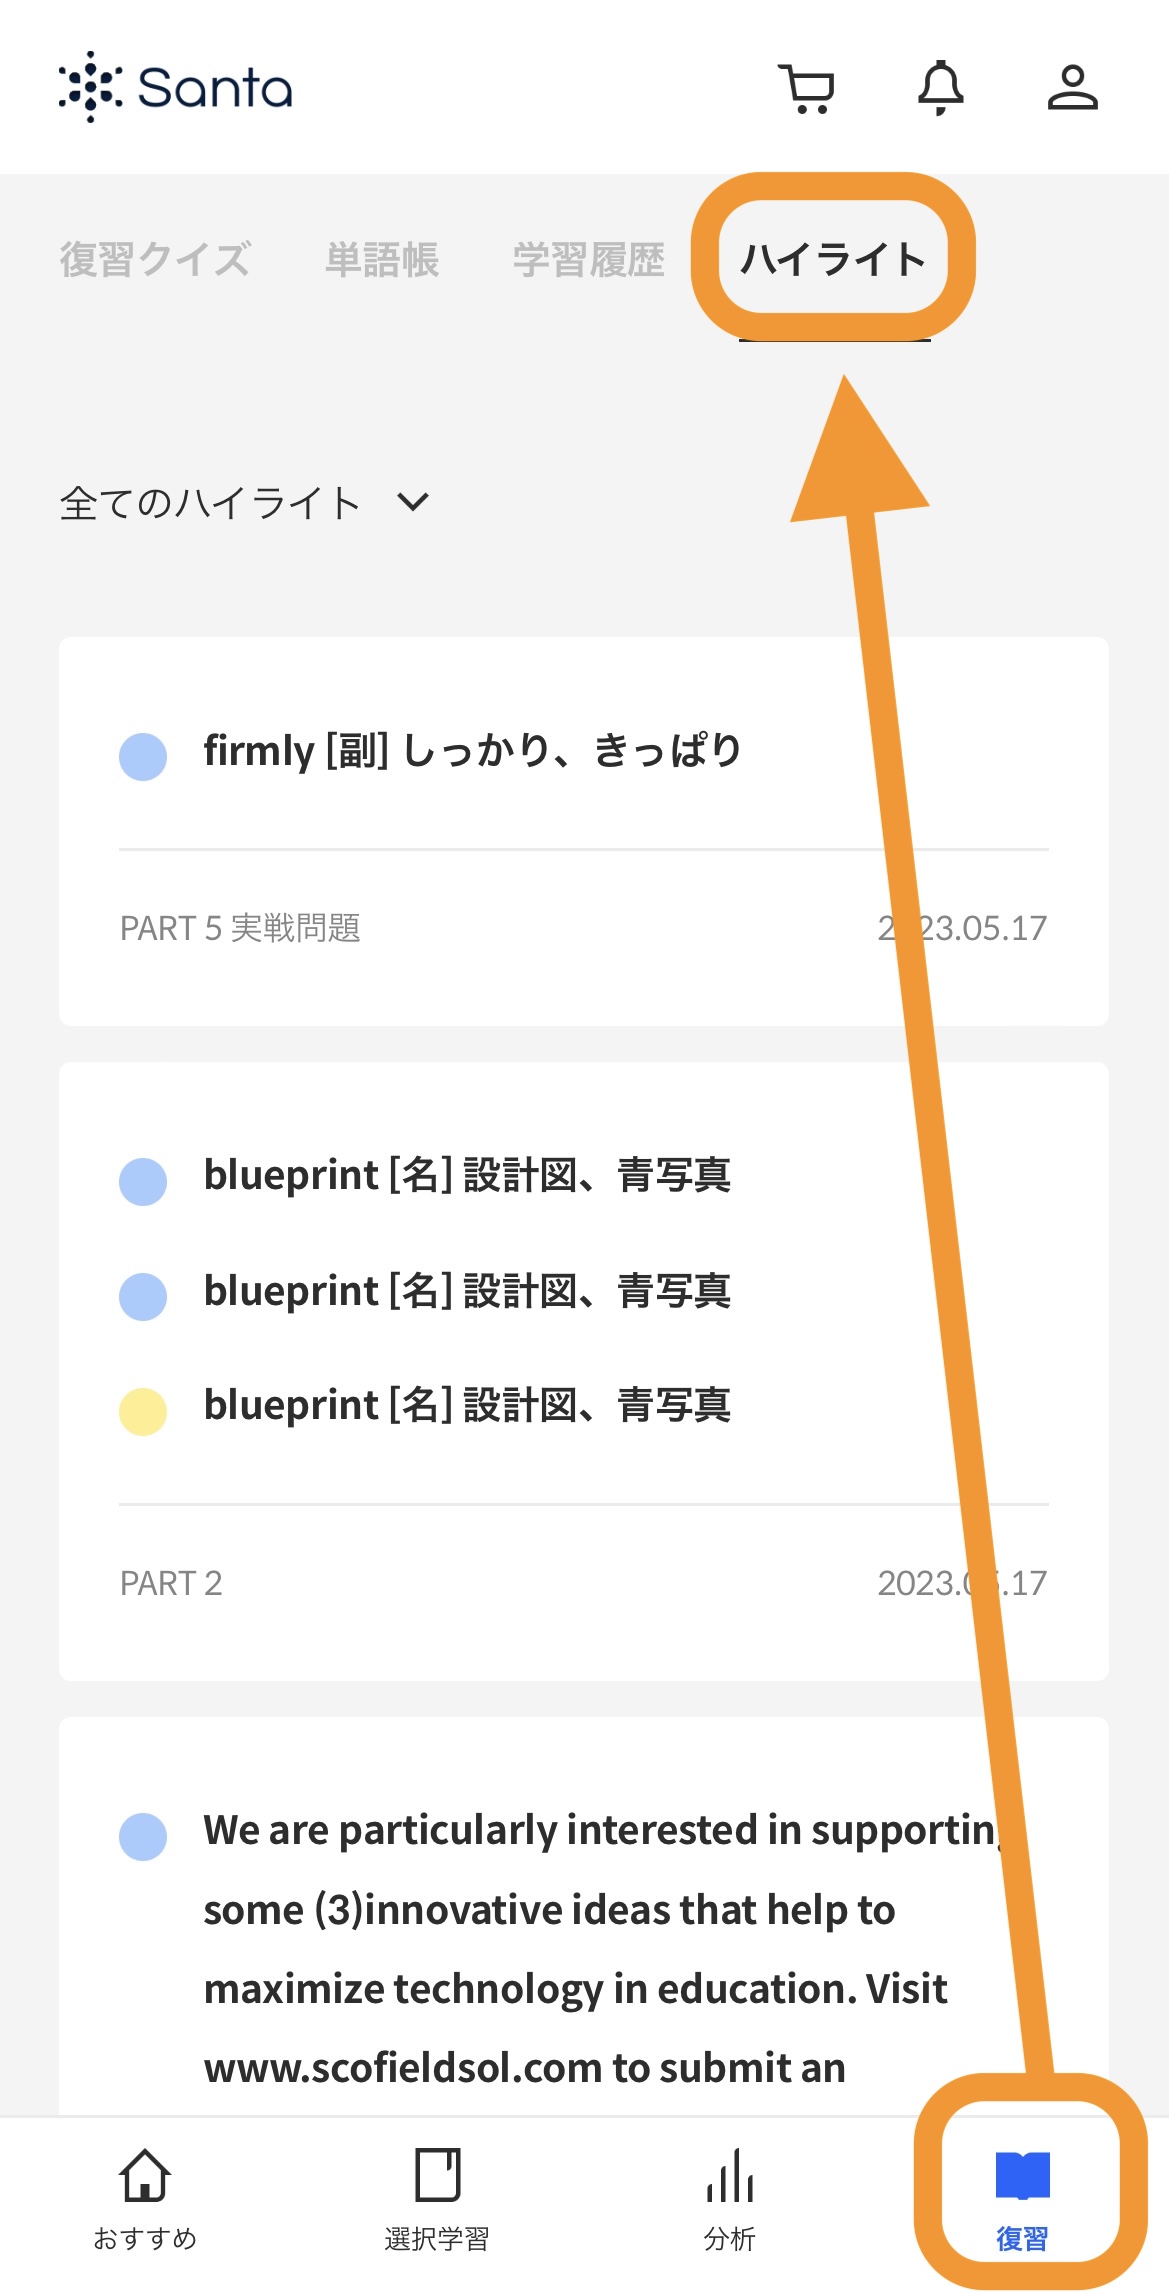Open PART 5 実戦問題 card footer
The image size is (1169, 2293).
pyautogui.click(x=584, y=929)
